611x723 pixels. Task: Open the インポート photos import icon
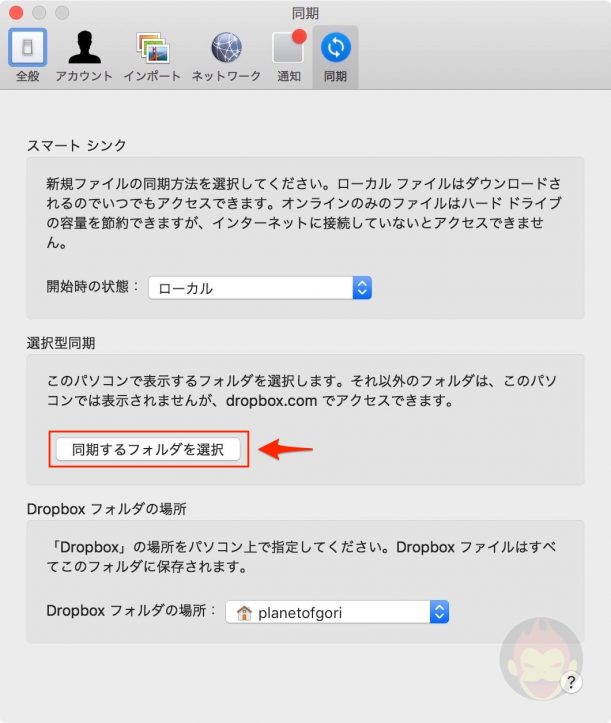click(x=153, y=47)
